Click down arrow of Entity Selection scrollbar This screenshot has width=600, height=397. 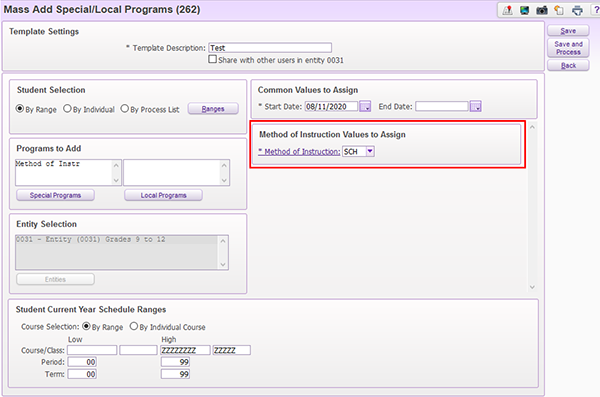click(x=223, y=265)
